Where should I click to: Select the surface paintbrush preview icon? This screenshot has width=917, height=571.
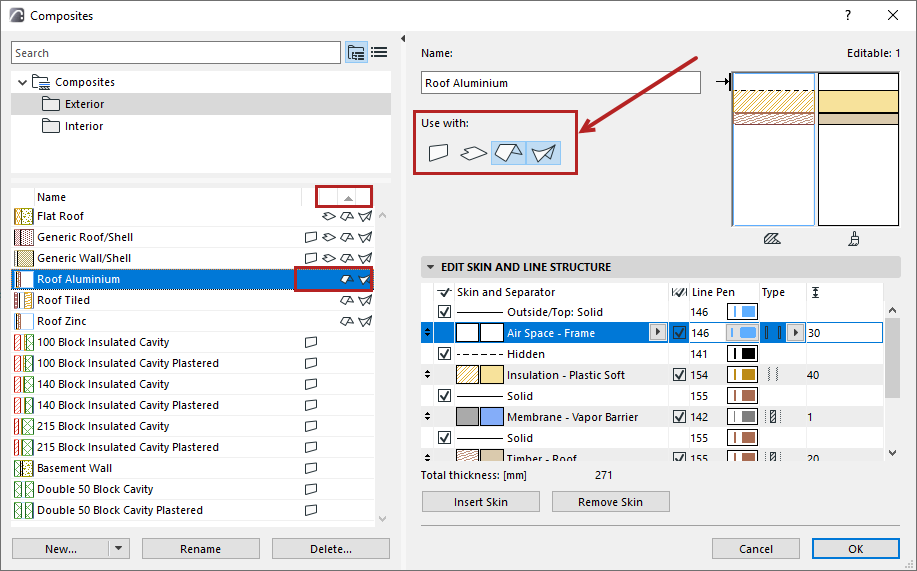854,239
